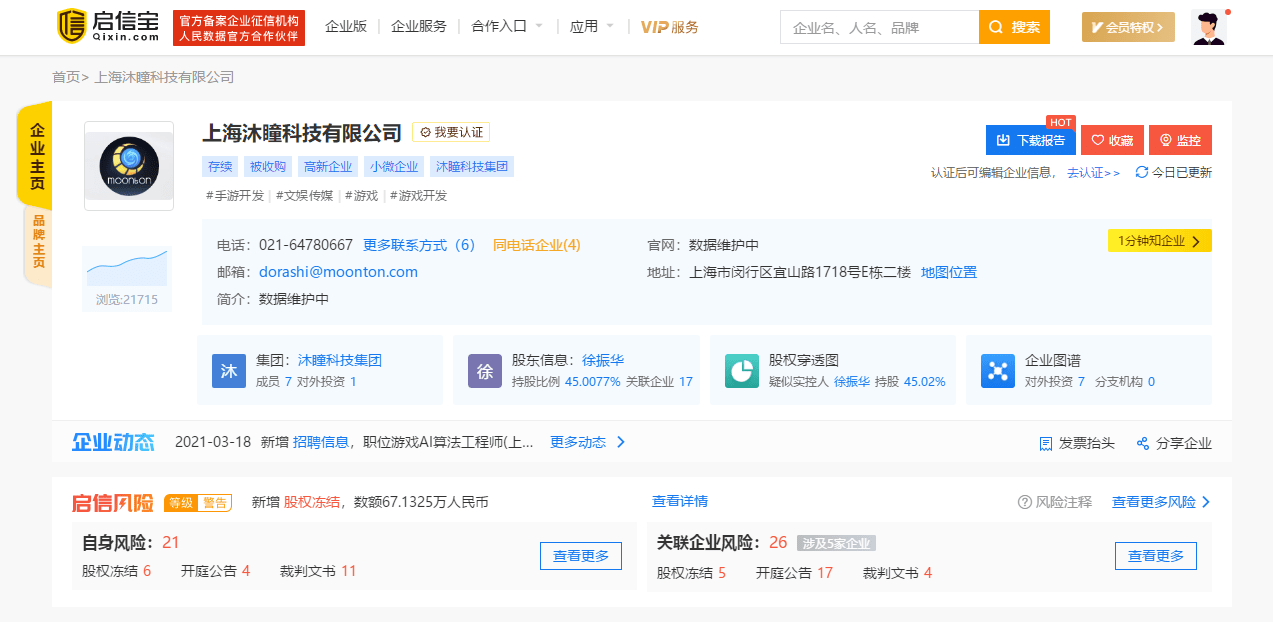1273x622 pixels.
Task: Click the 小微企业 tag
Action: (x=394, y=167)
